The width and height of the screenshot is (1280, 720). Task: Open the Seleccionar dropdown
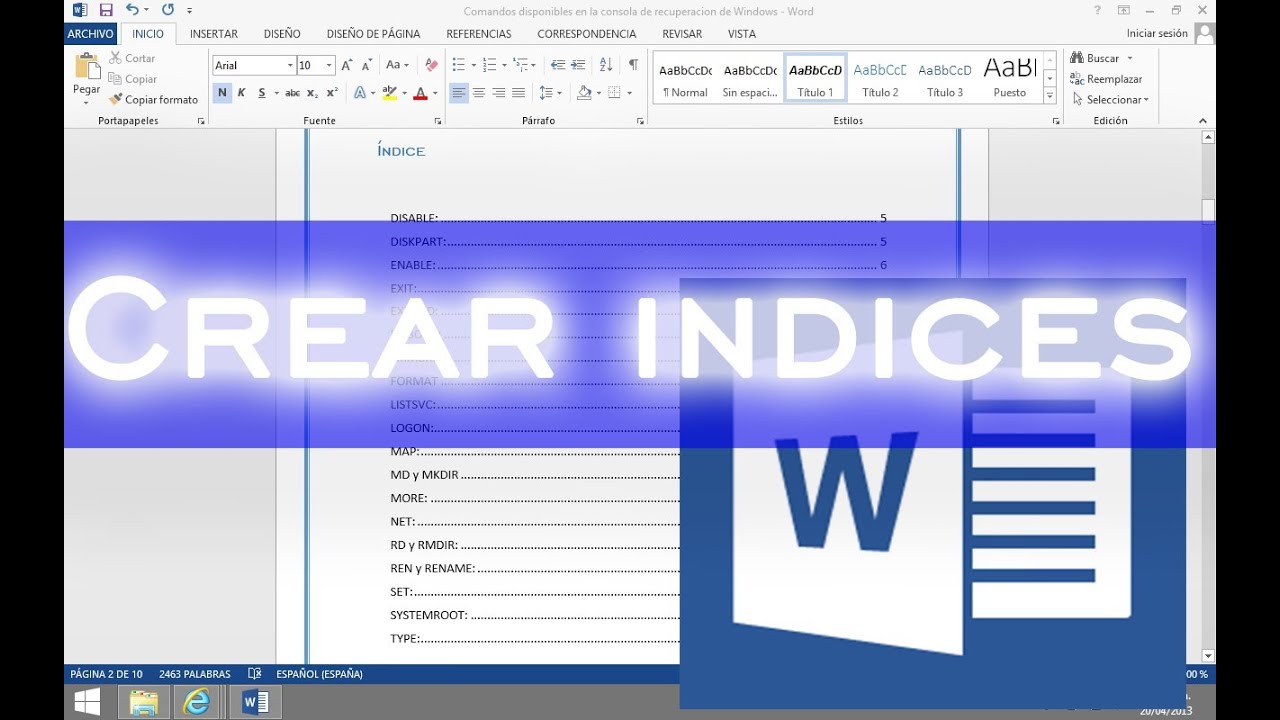(x=1111, y=99)
